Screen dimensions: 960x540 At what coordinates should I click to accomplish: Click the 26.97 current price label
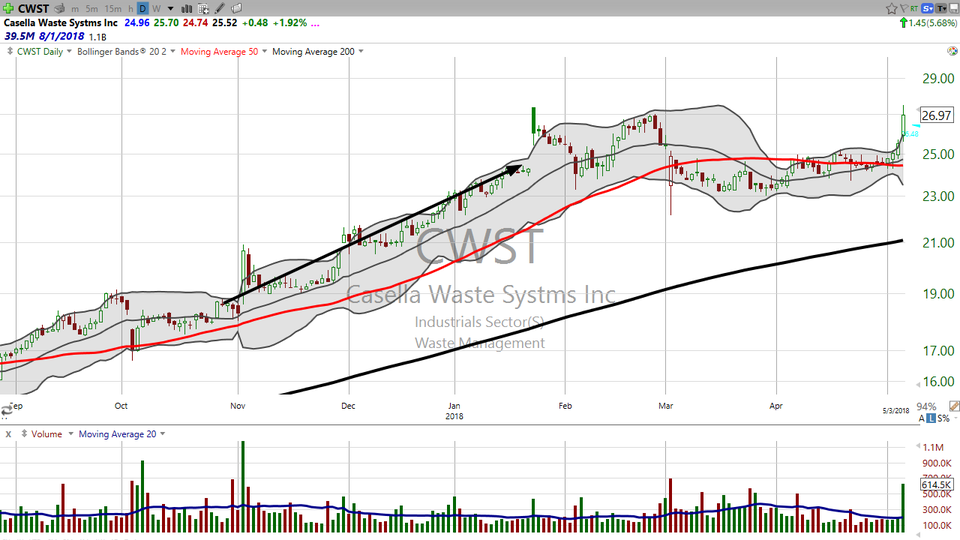[936, 115]
